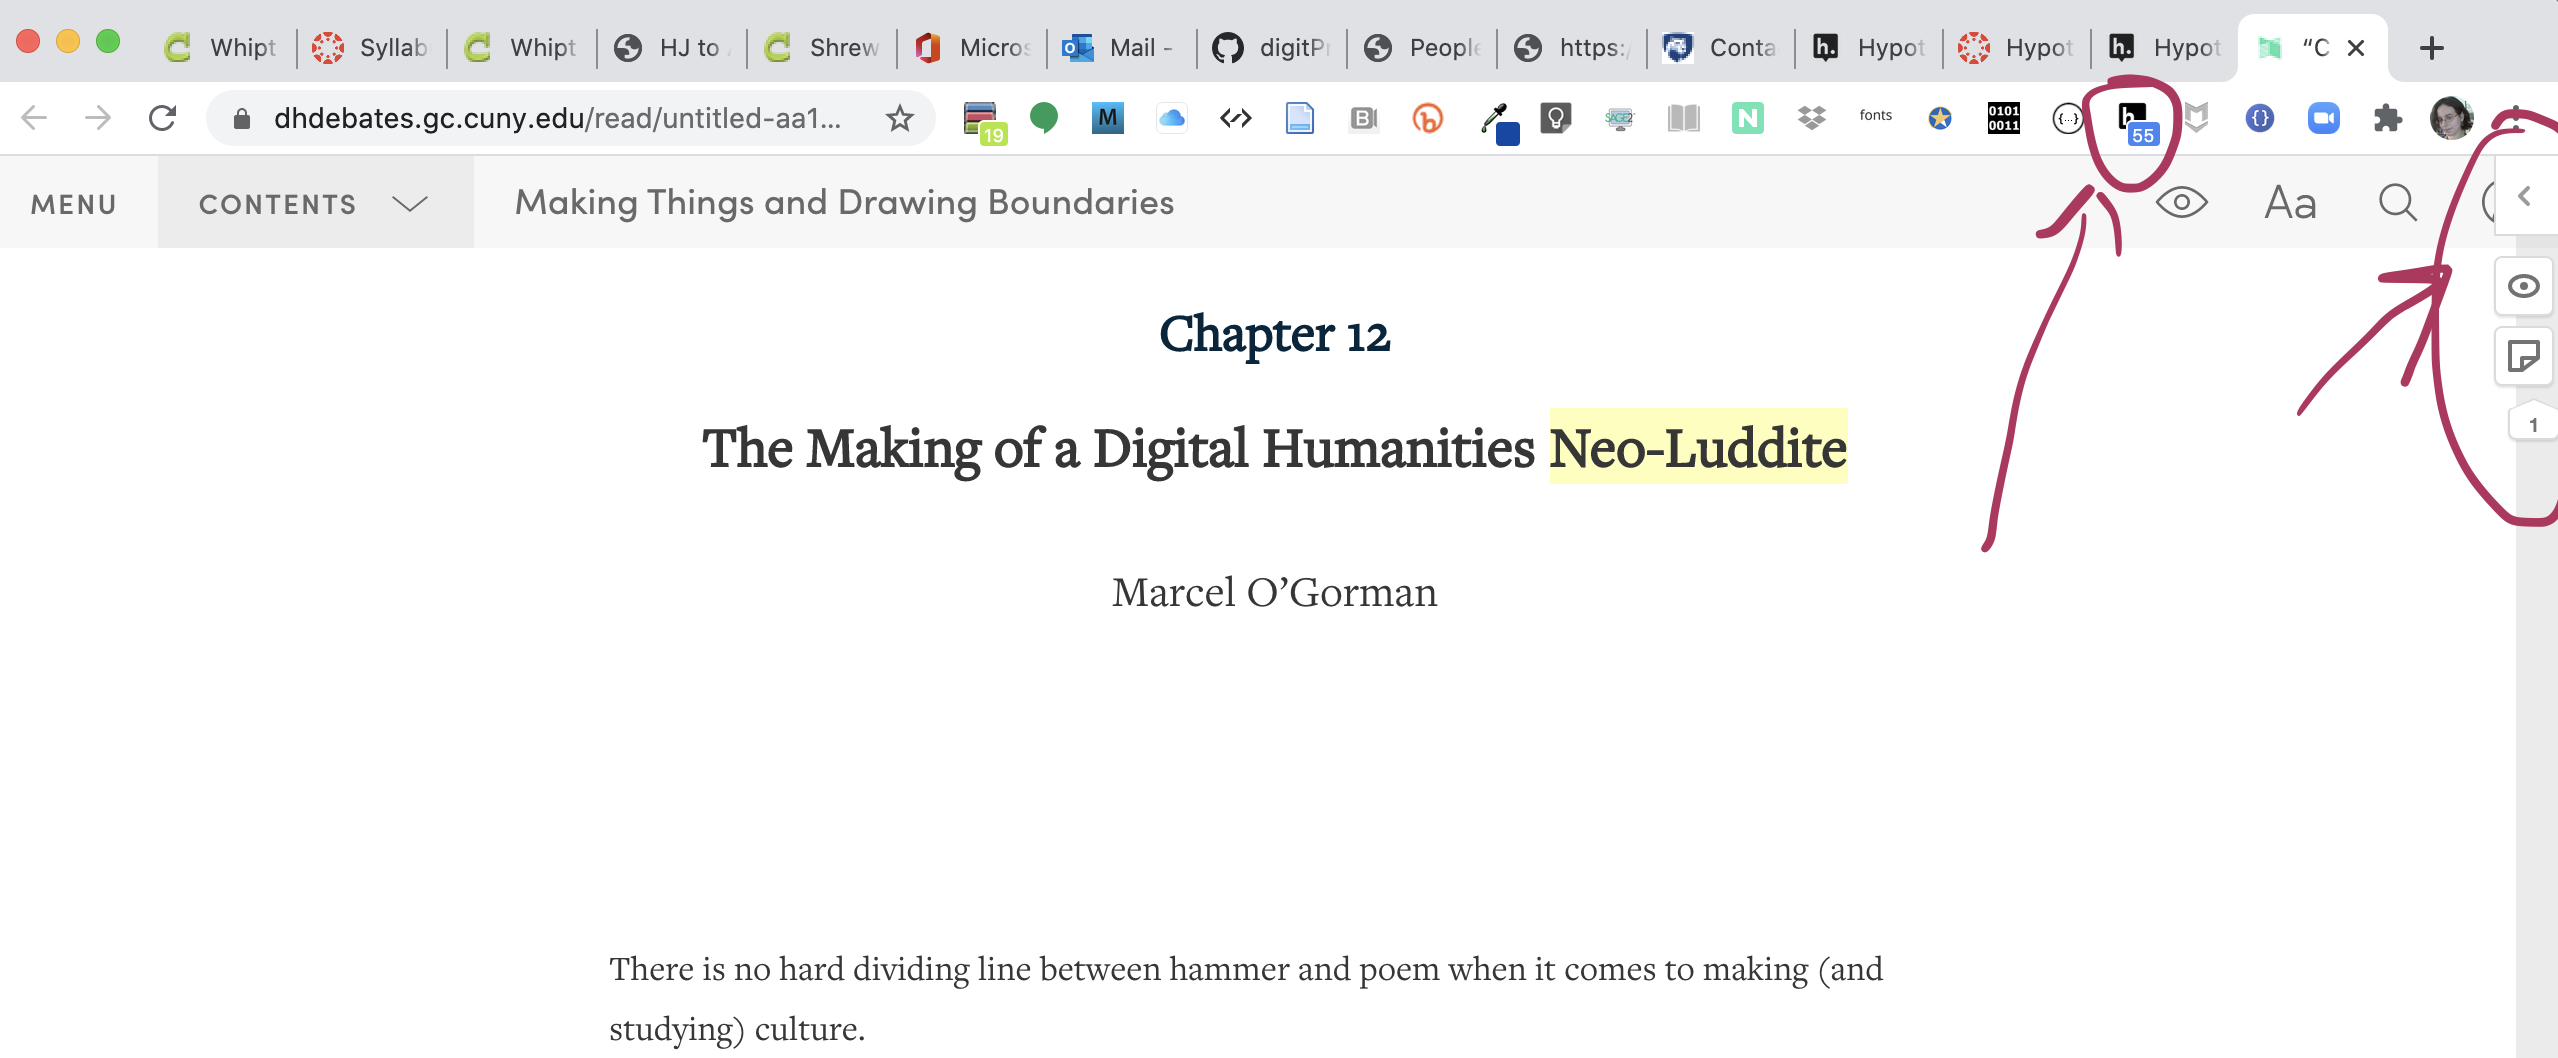Expand the Hypothesis sidebar with arrow
This screenshot has height=1058, width=2558.
coord(2525,197)
